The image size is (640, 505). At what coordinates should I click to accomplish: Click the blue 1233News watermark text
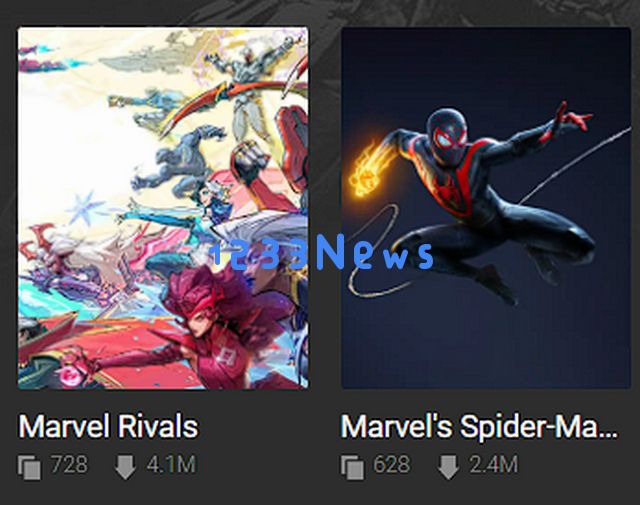[322, 254]
